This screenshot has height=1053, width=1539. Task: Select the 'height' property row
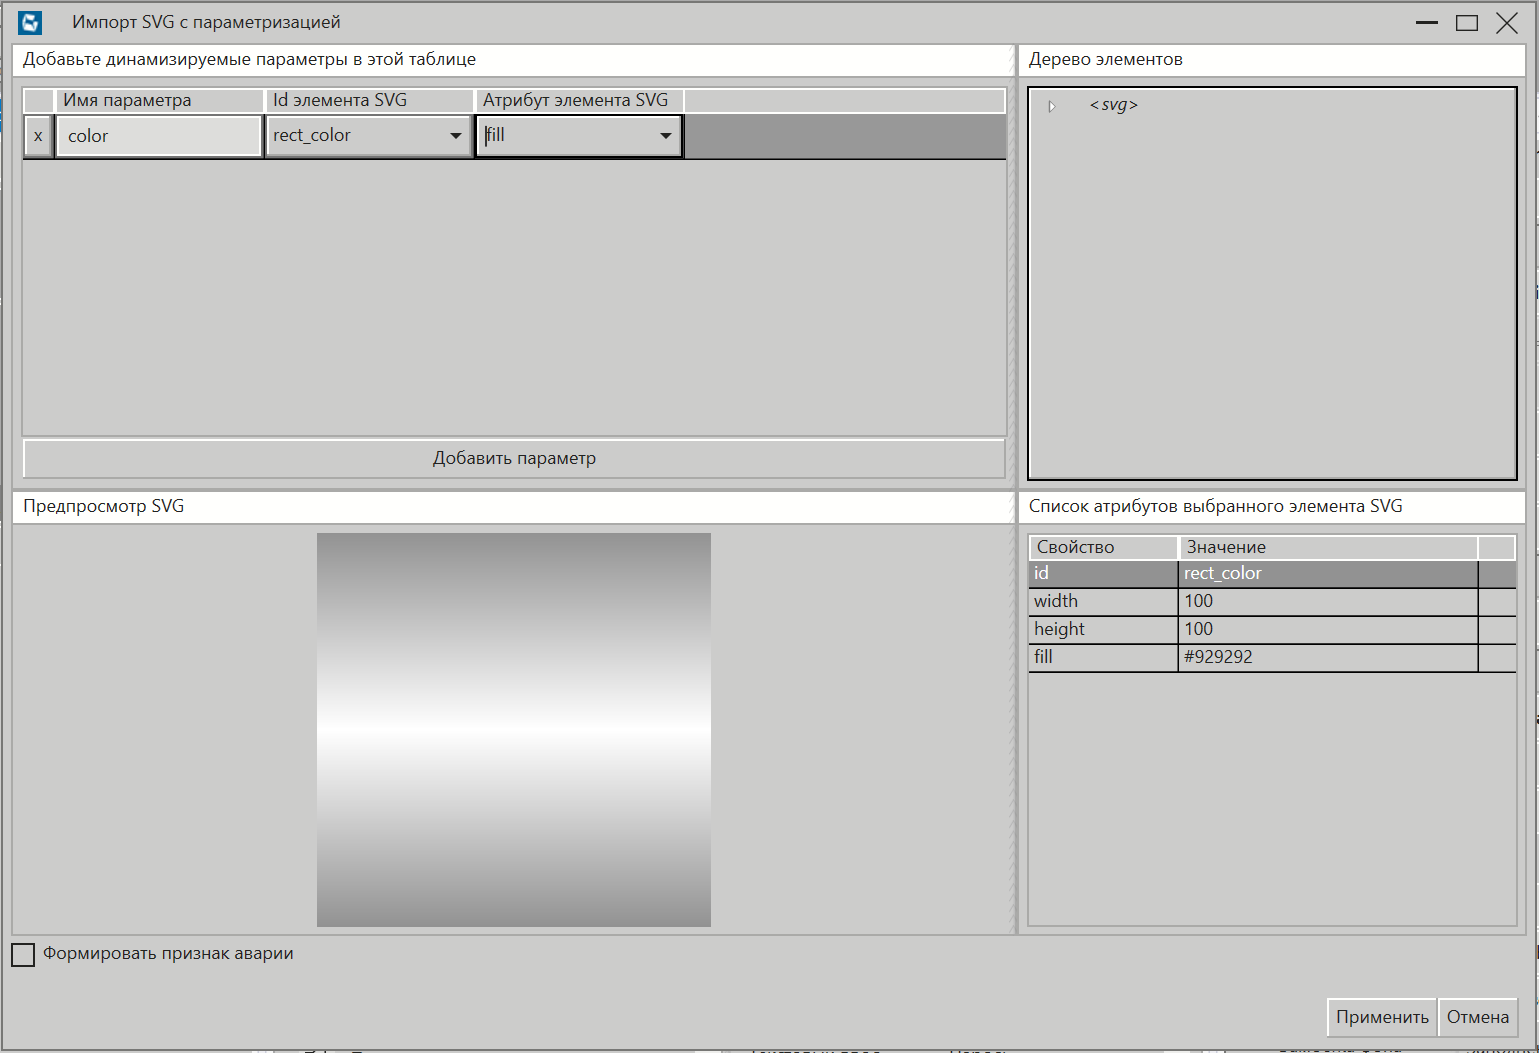tap(1102, 629)
